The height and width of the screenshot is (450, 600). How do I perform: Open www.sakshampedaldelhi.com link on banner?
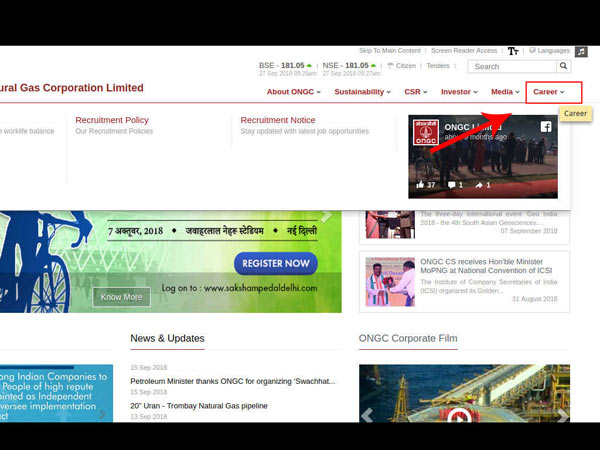point(261,288)
